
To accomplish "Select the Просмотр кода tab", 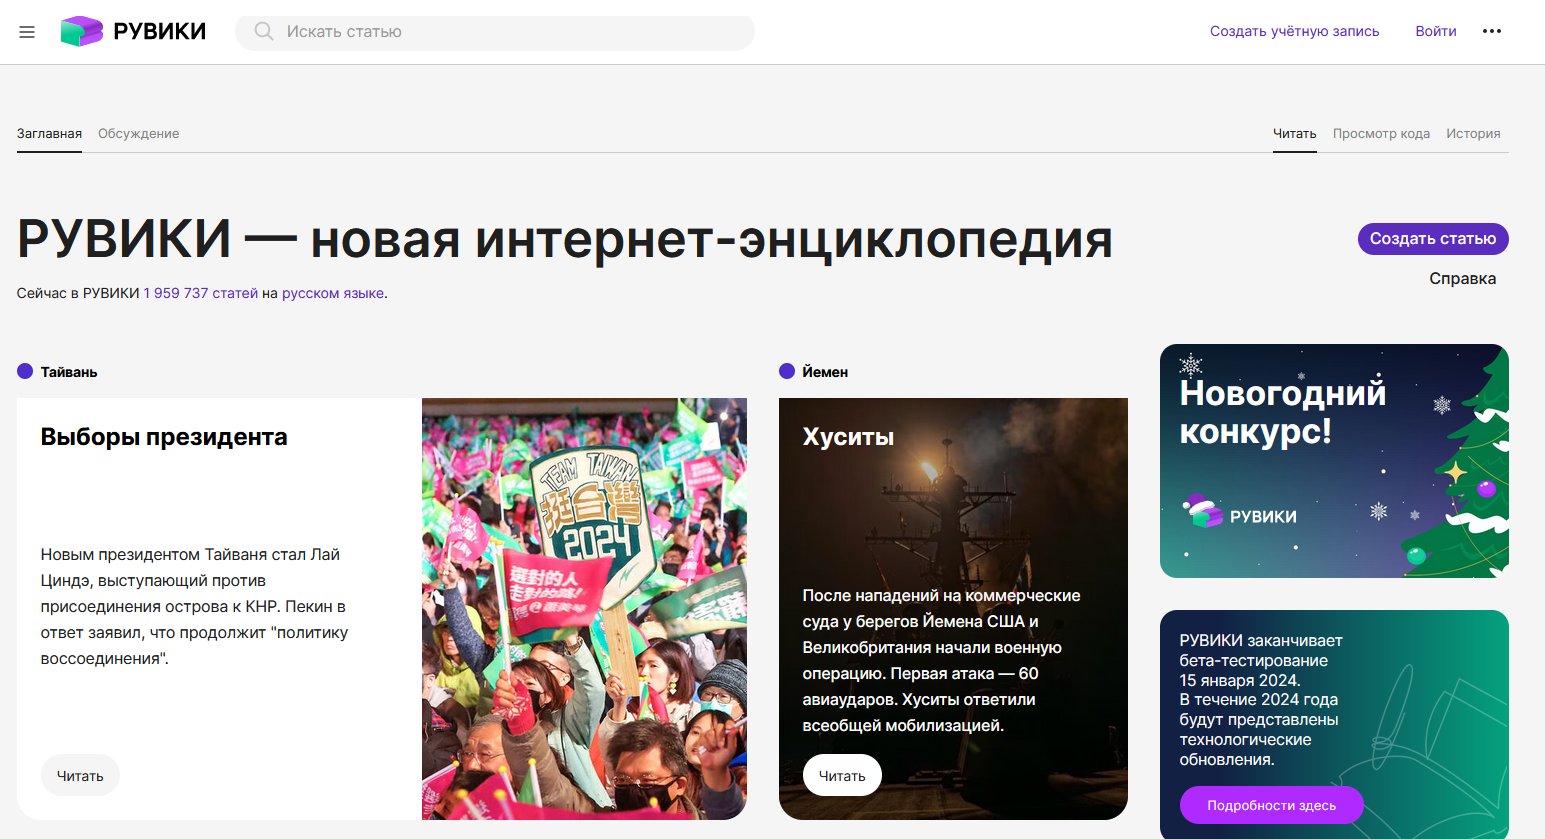I will (1381, 133).
